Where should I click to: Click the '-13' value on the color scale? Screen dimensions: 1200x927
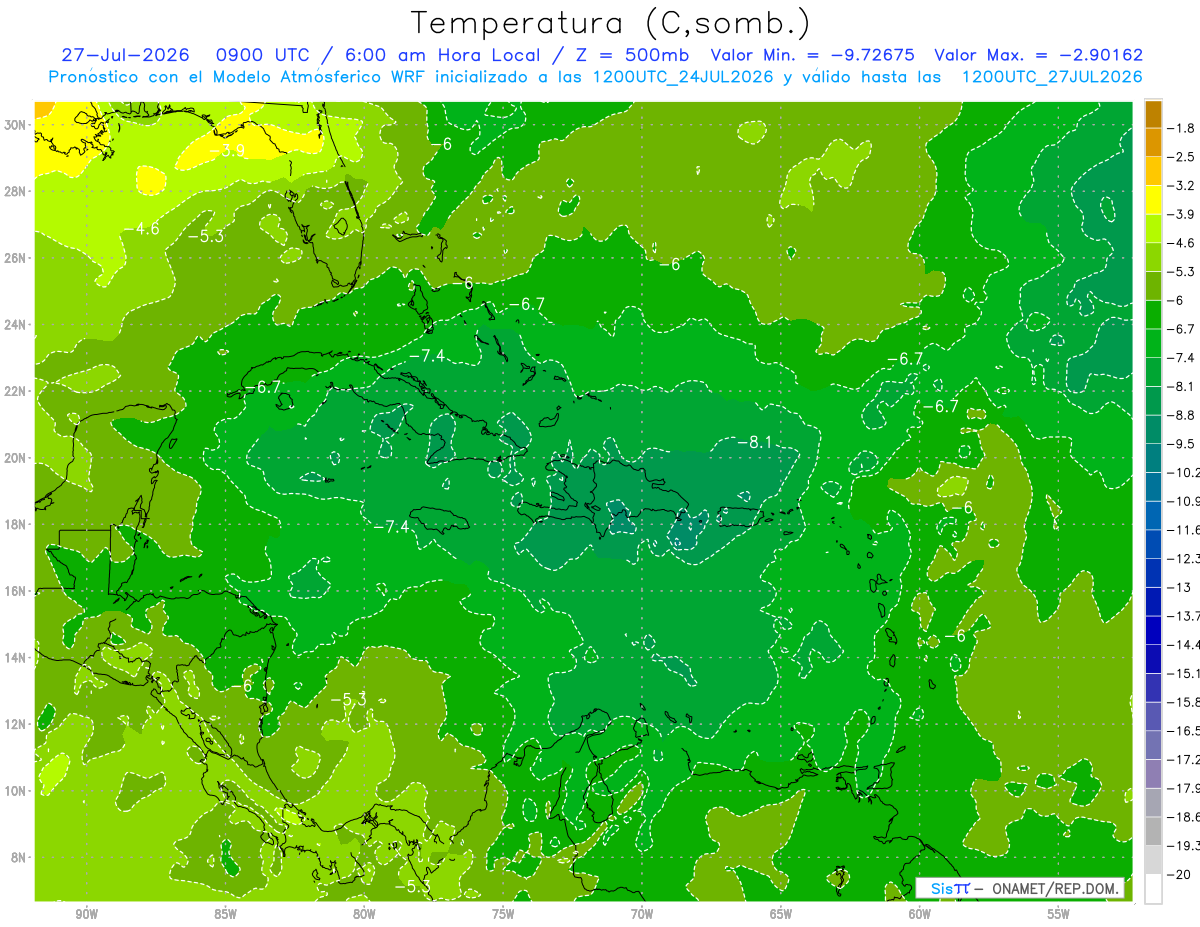pos(1180,587)
